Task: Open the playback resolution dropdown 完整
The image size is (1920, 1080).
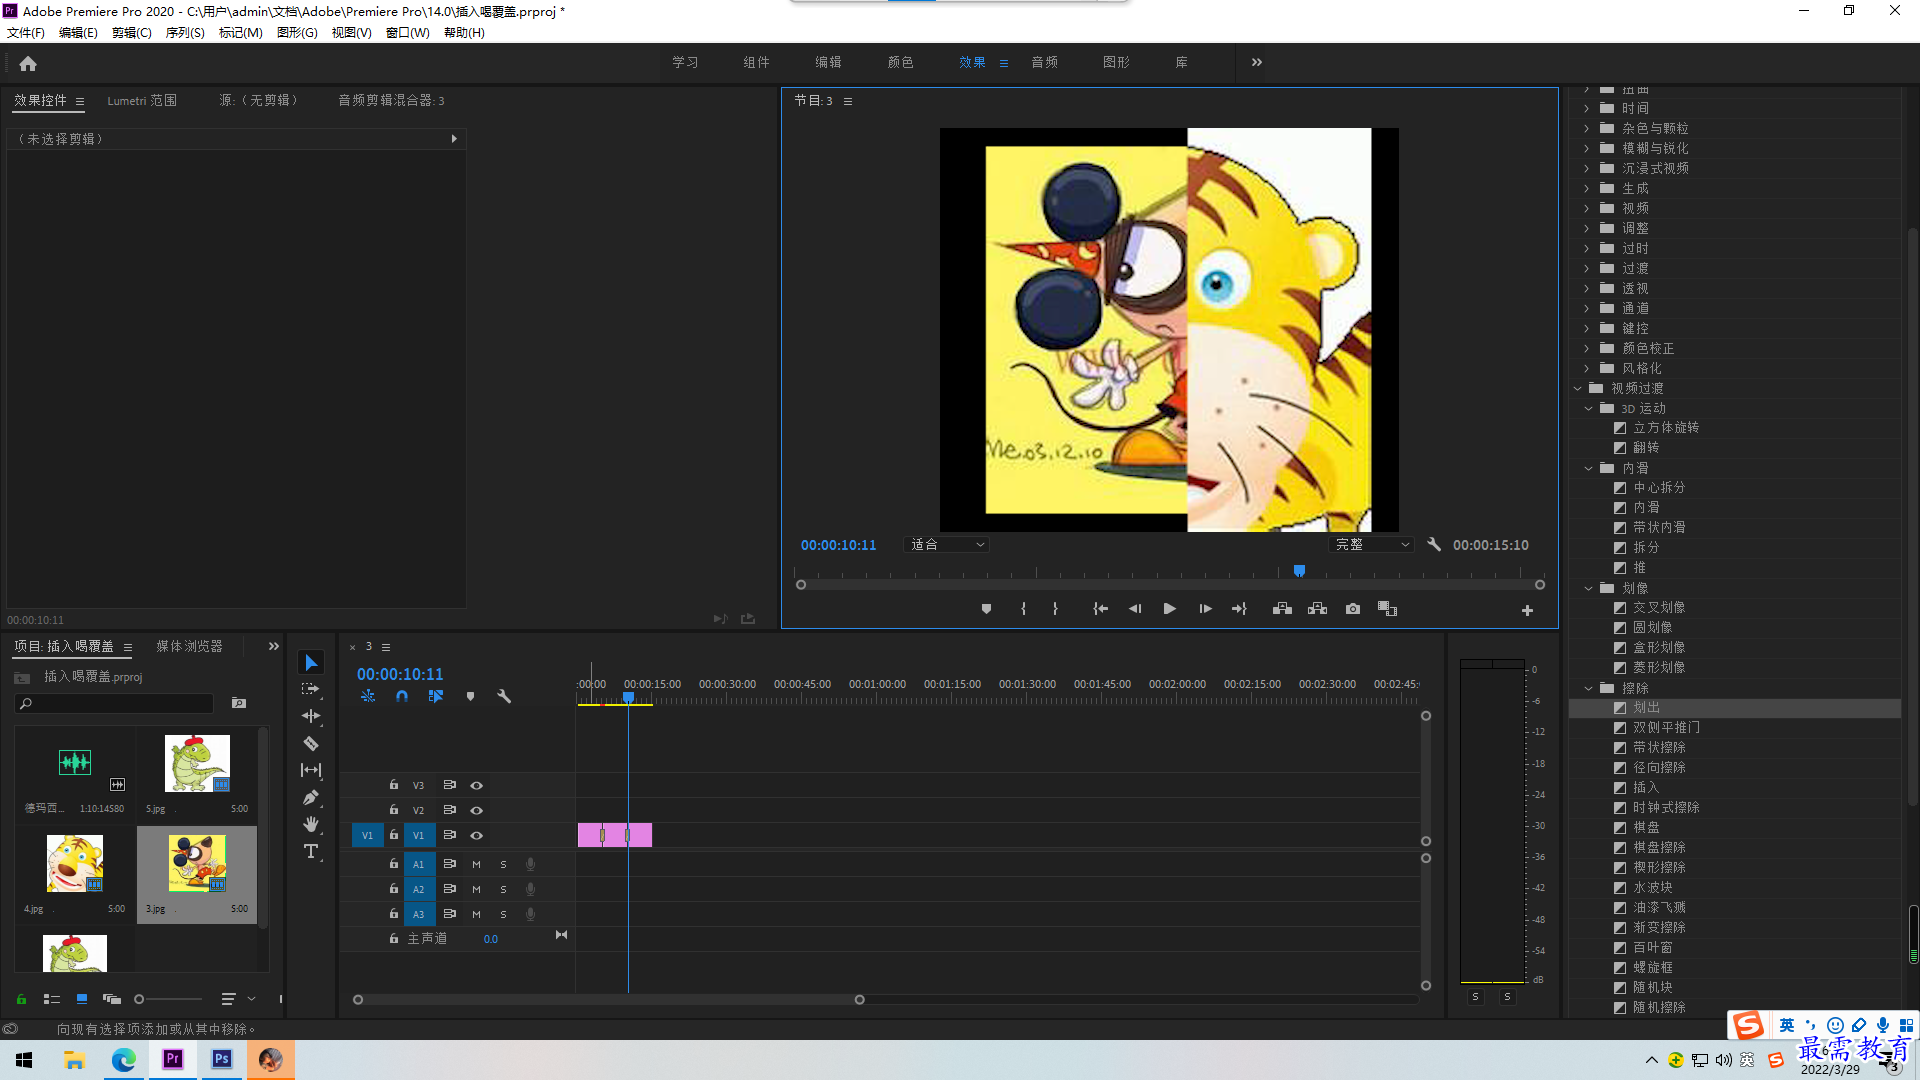Action: click(x=1372, y=545)
